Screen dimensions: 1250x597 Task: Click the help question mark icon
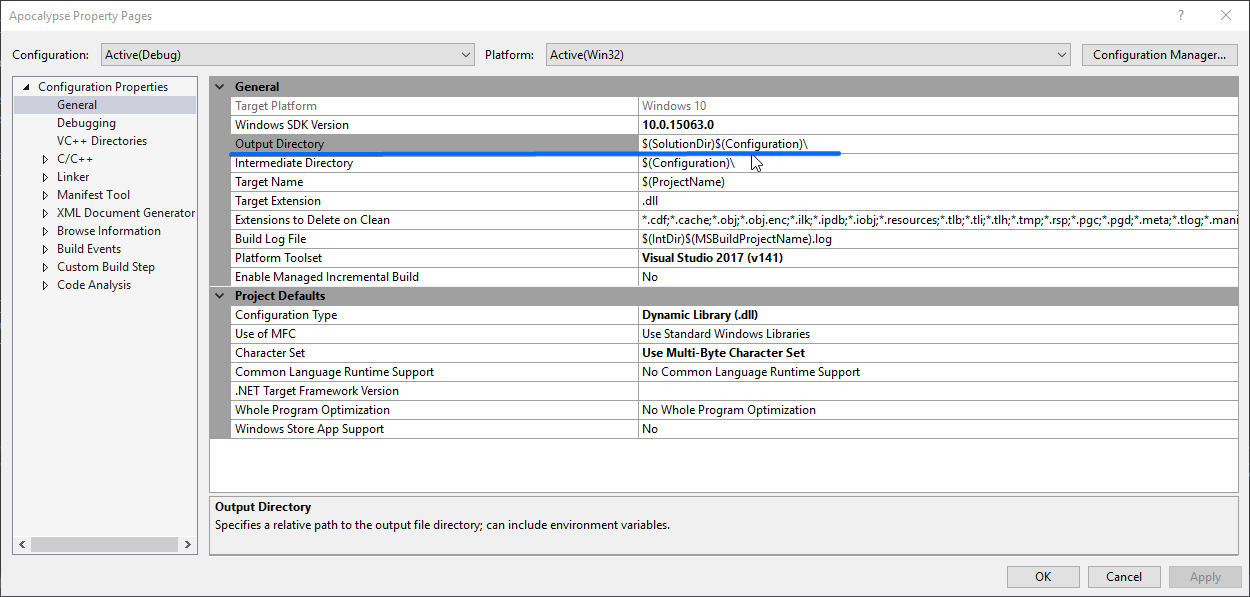point(1181,16)
